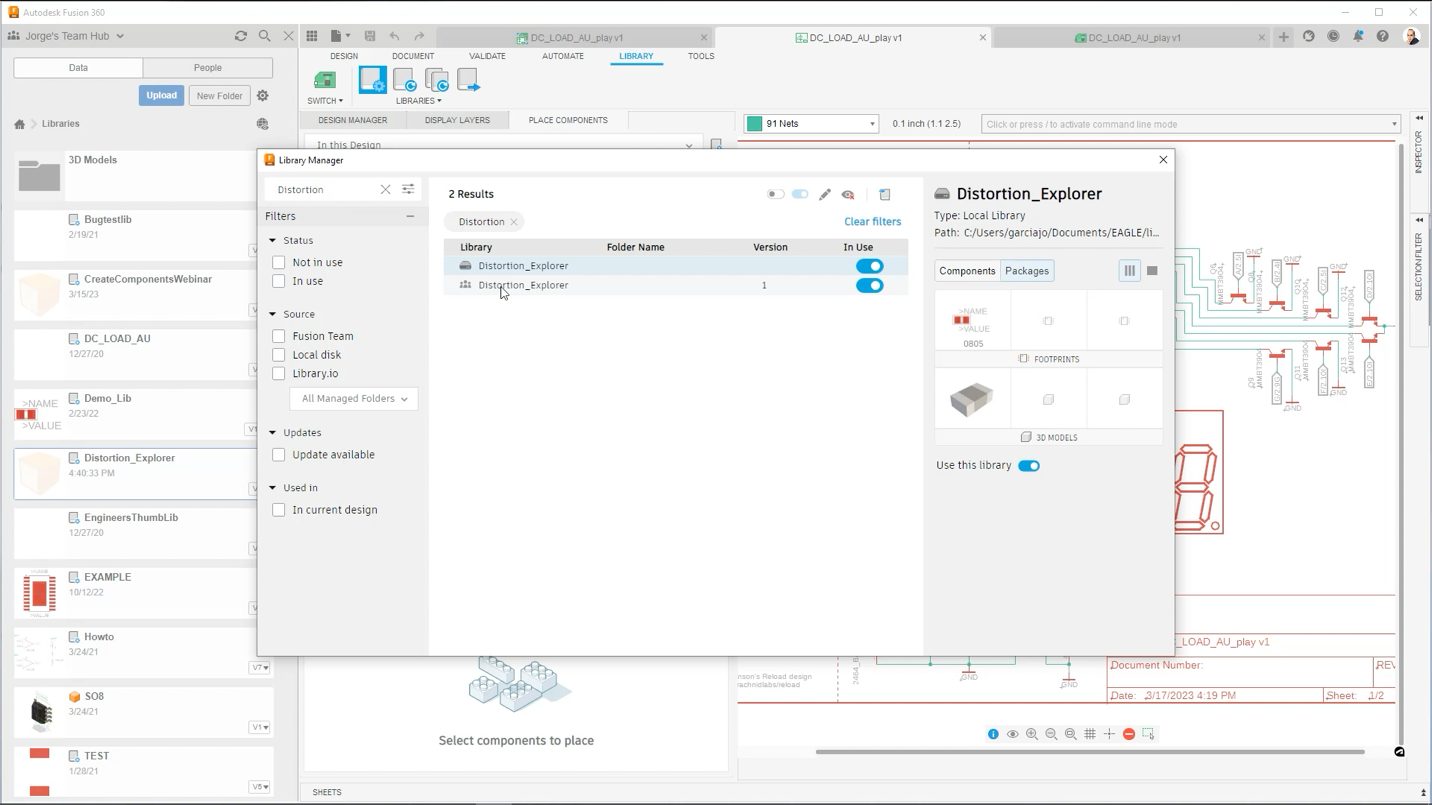
Task: Check the 'Not in use' status filter
Action: click(x=278, y=262)
